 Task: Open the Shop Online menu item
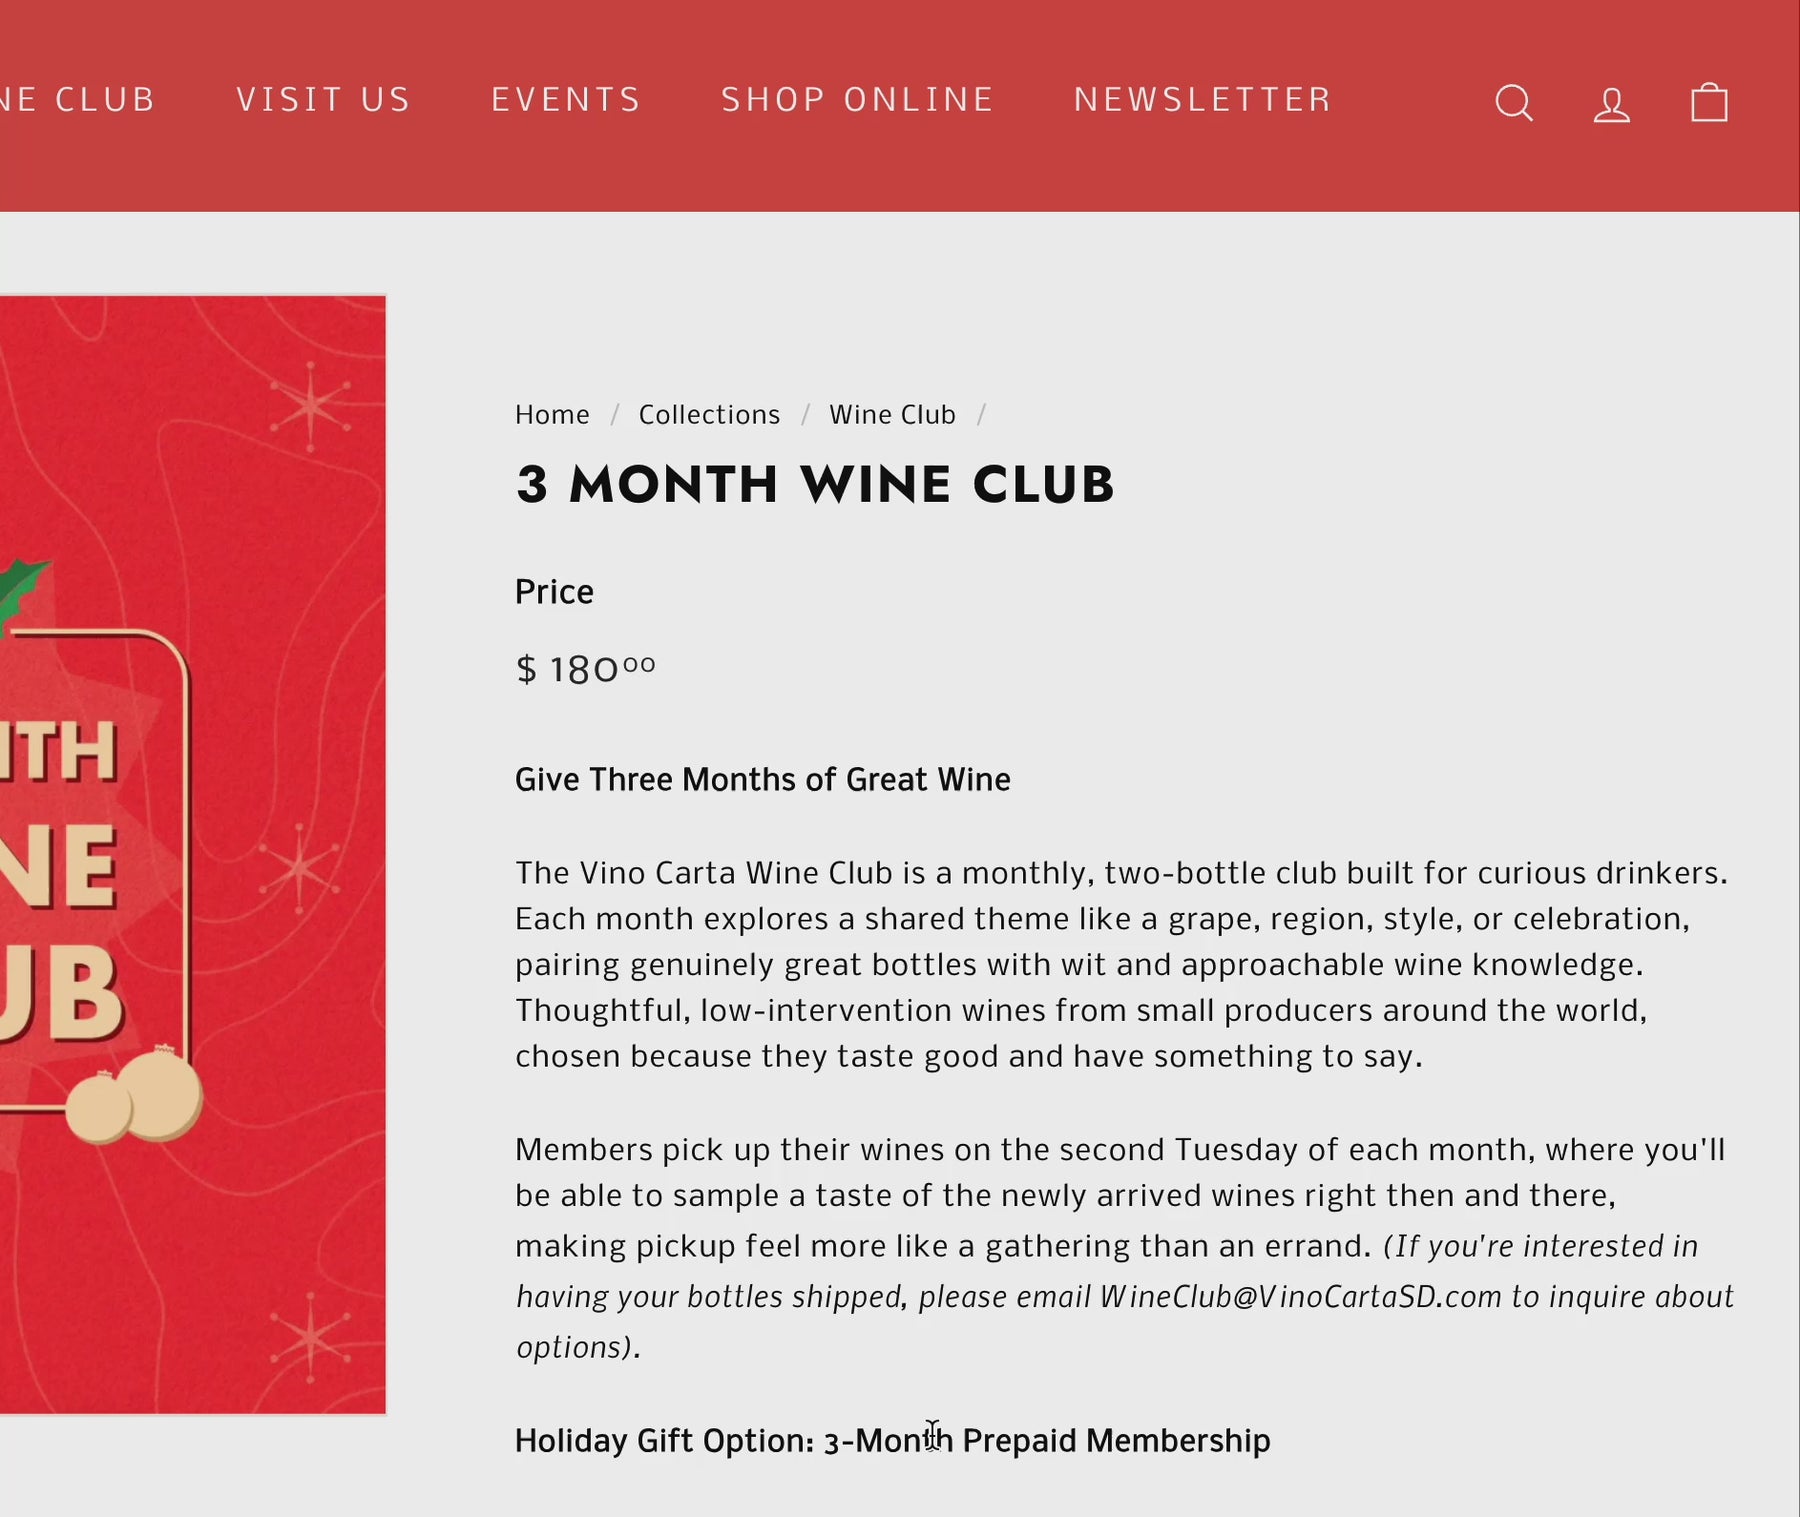[x=858, y=100]
